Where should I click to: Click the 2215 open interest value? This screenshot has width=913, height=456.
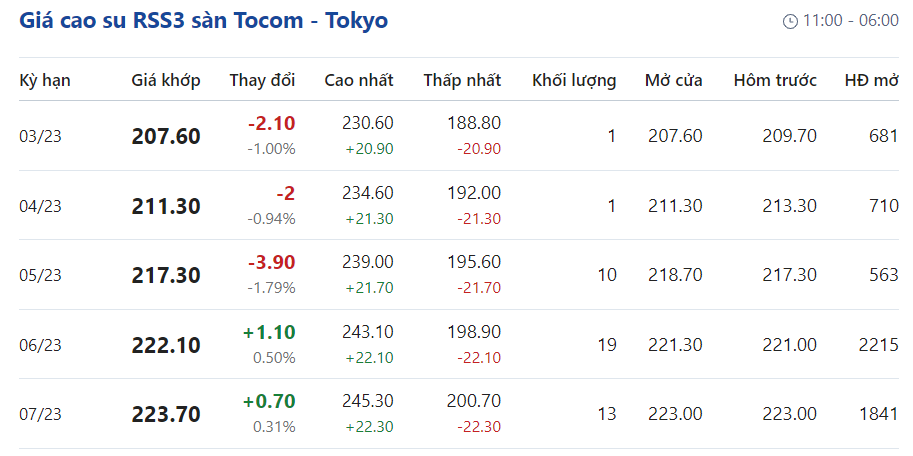[x=877, y=345]
